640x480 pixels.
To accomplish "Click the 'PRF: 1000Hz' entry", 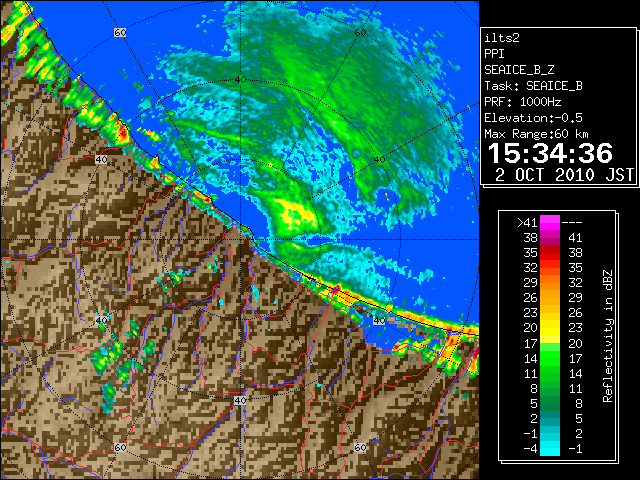I will (522, 102).
